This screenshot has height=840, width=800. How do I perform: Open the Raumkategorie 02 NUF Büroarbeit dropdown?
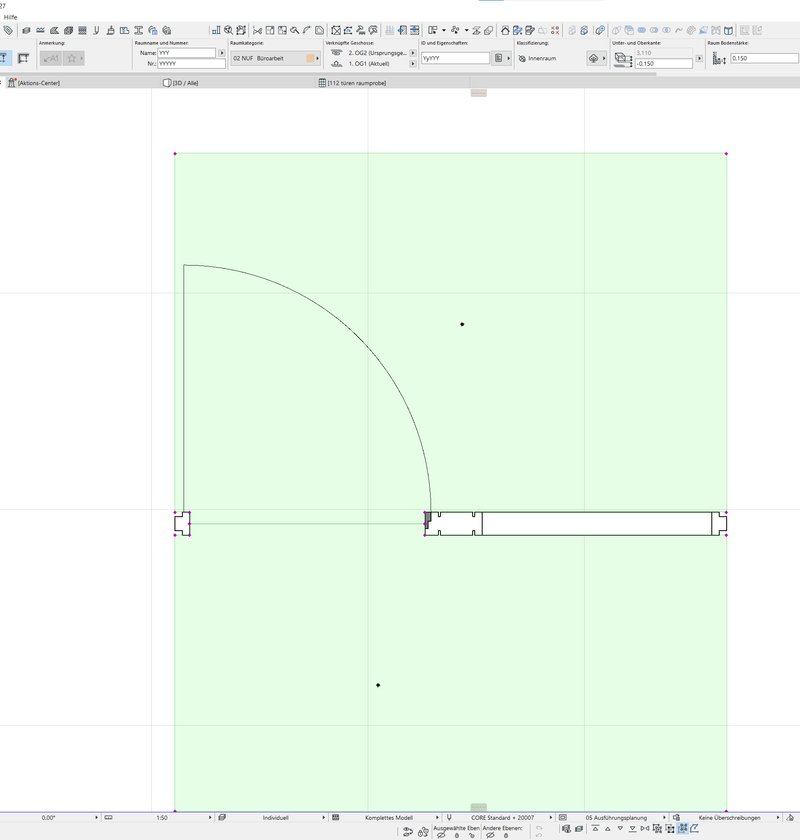(275, 58)
